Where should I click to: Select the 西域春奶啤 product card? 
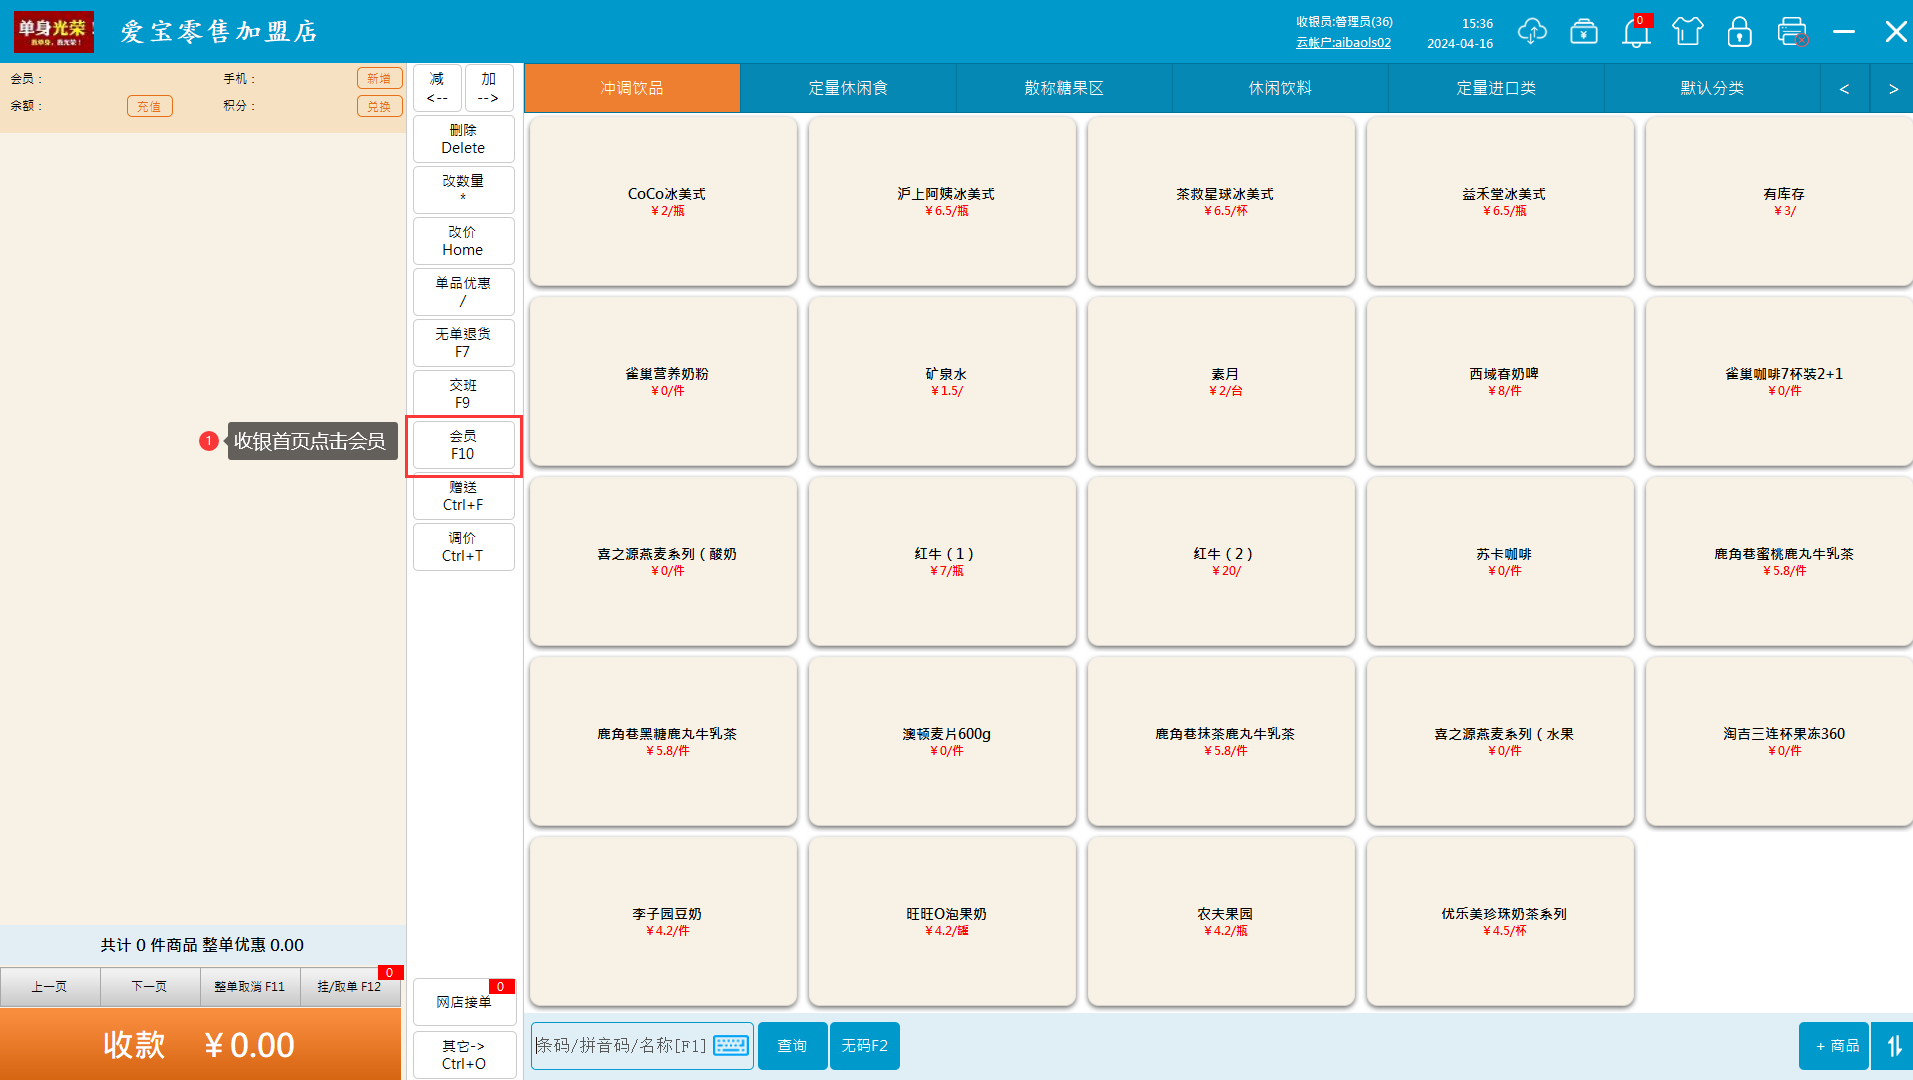coord(1500,381)
